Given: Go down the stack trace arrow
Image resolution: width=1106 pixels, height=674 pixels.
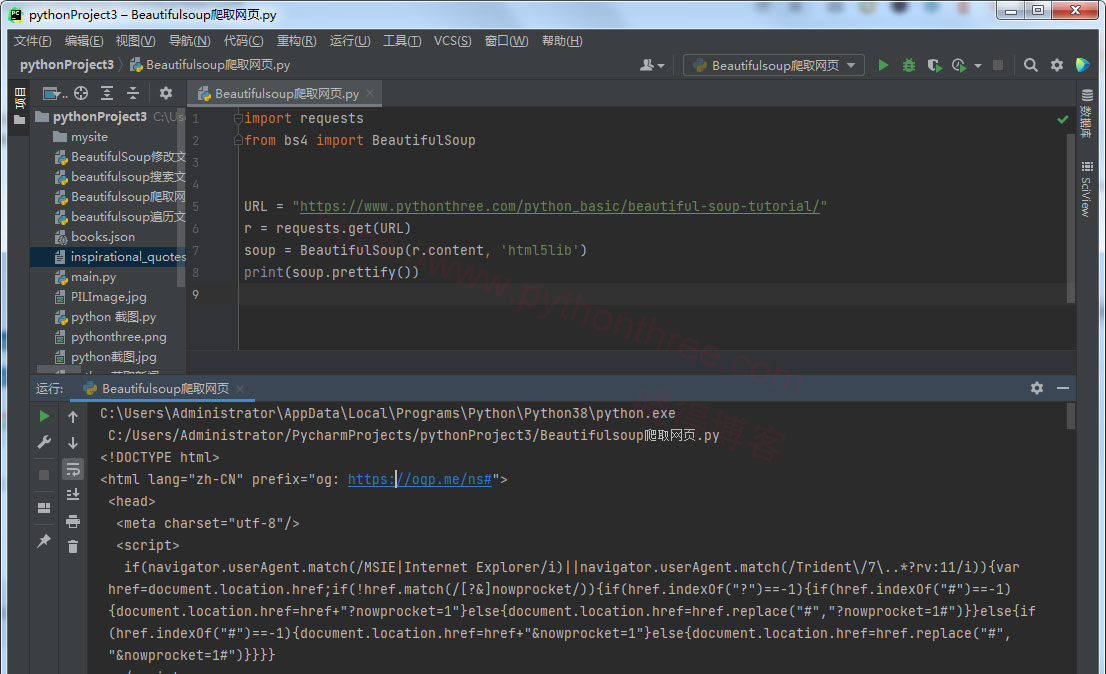Looking at the screenshot, I should pyautogui.click(x=73, y=443).
